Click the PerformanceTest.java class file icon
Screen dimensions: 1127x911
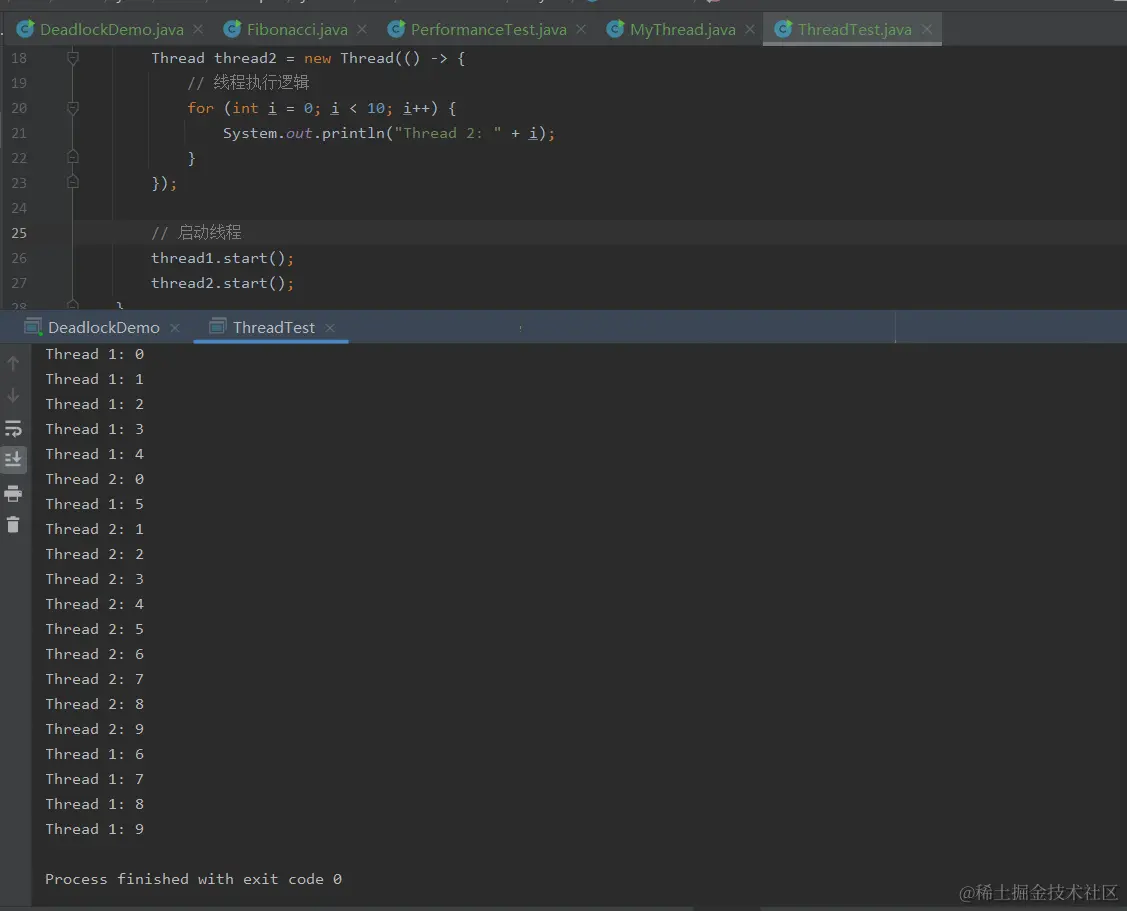coord(396,29)
